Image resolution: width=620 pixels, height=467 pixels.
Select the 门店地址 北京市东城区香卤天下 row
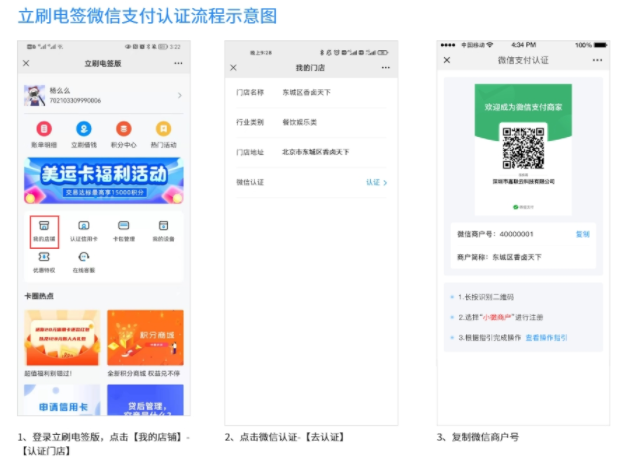tap(311, 152)
